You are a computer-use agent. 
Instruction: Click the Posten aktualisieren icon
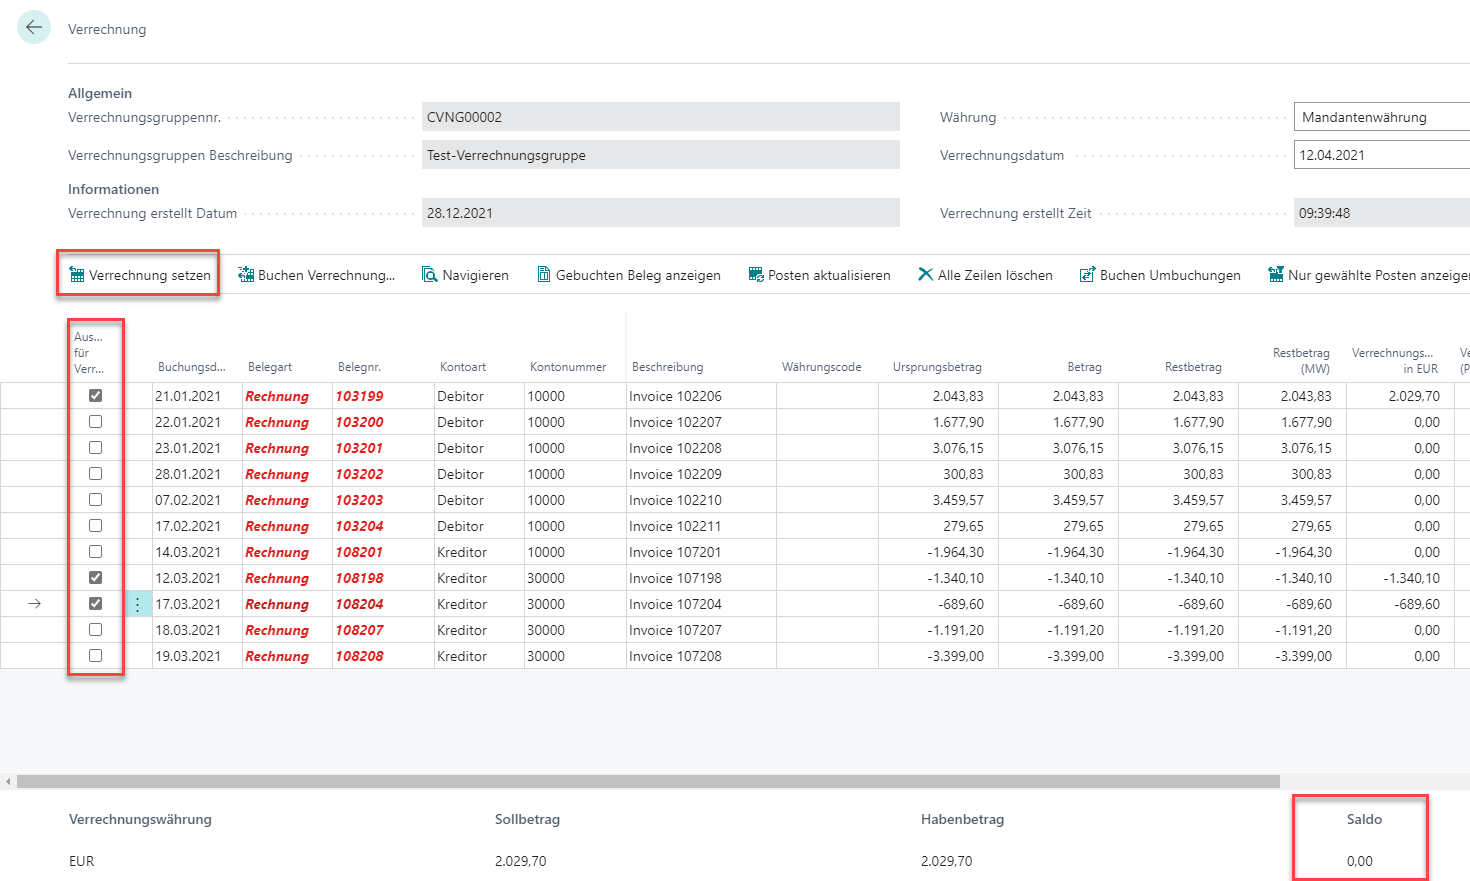pyautogui.click(x=756, y=275)
